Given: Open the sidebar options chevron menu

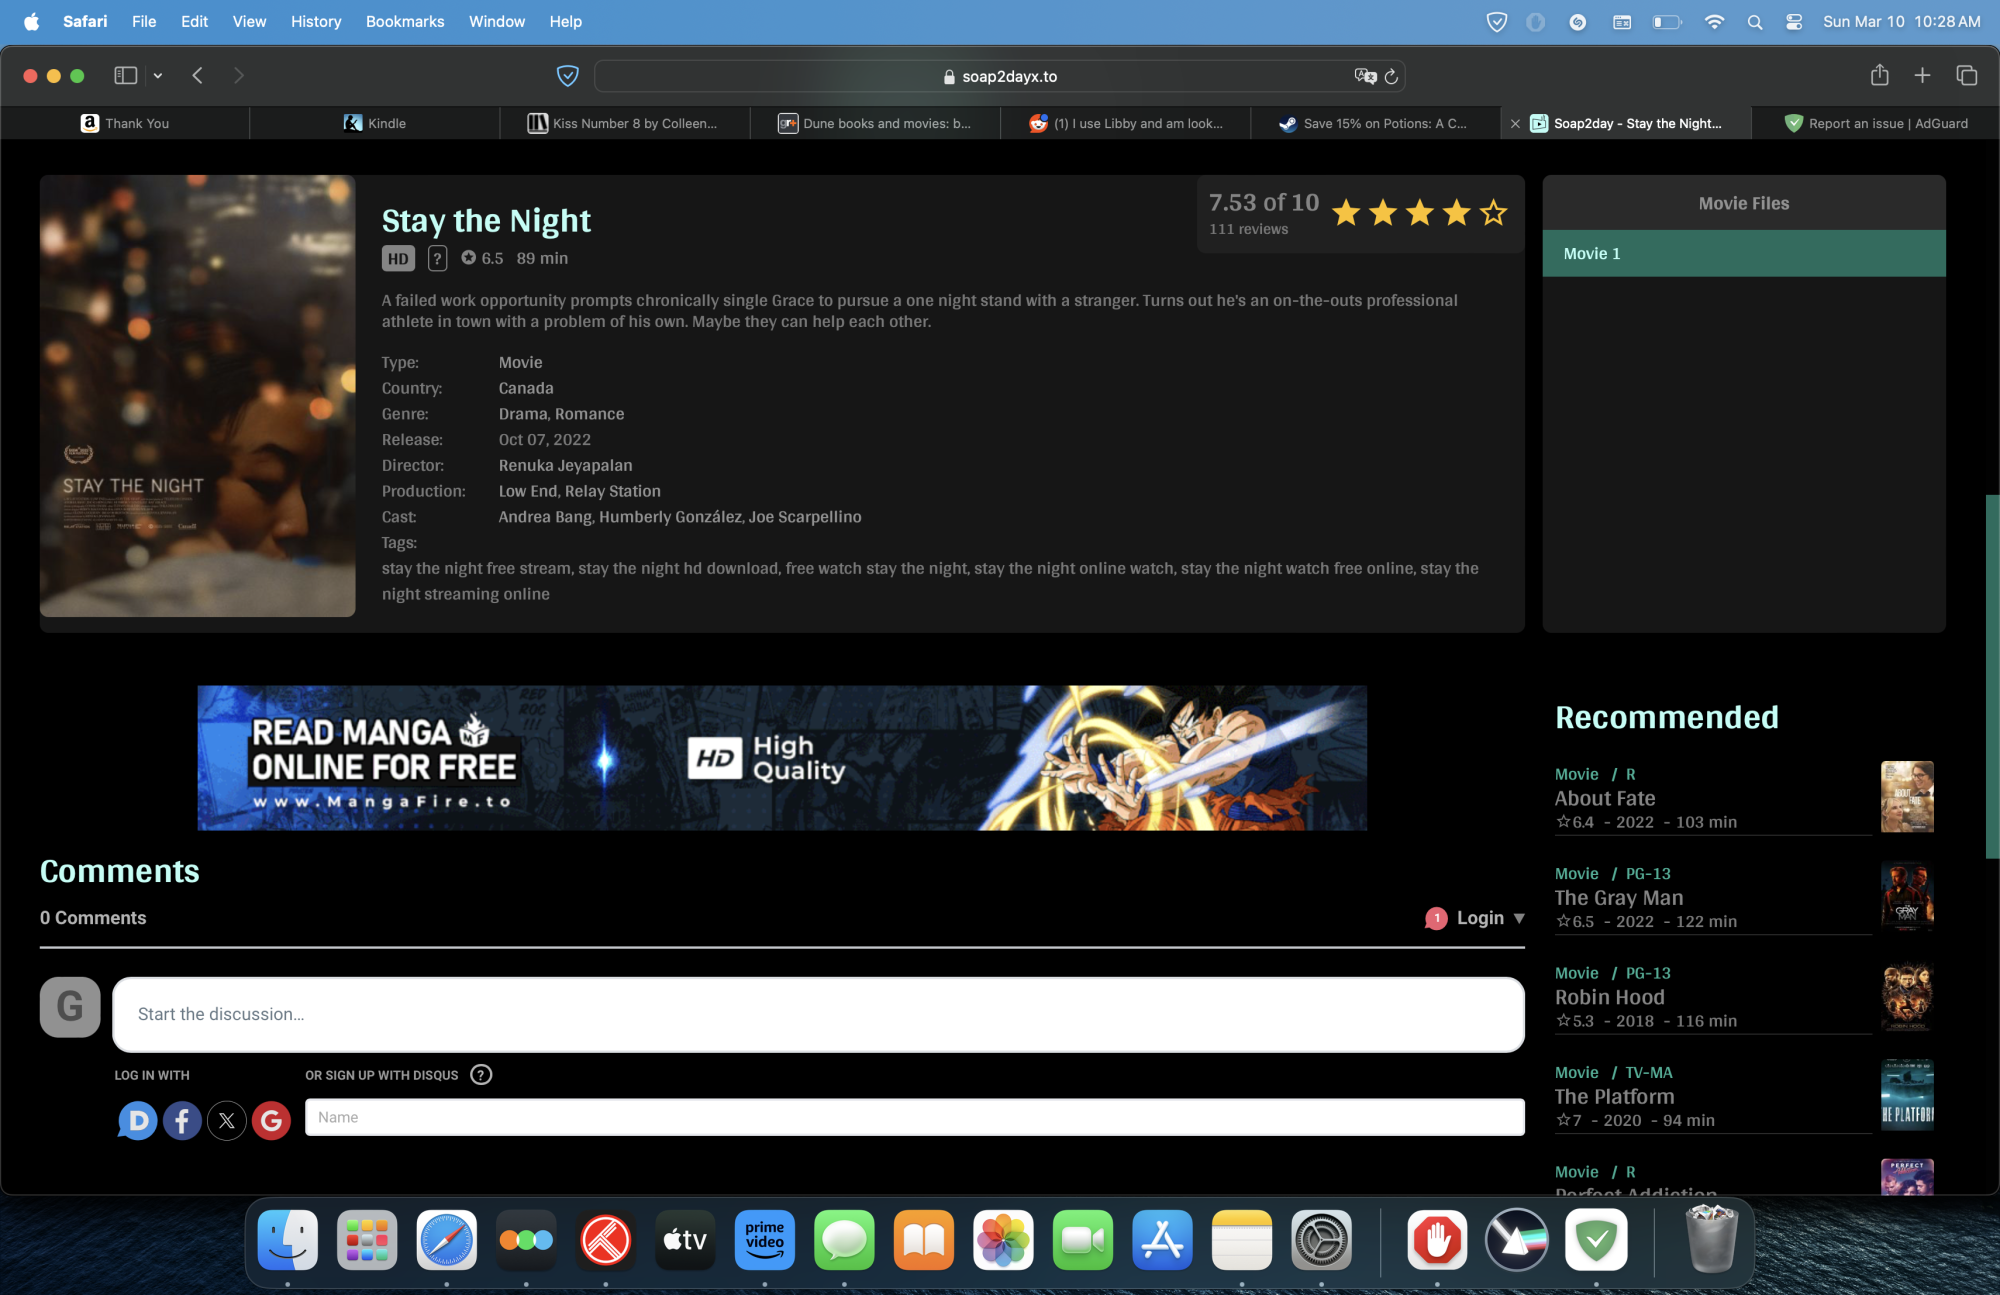Looking at the screenshot, I should [157, 76].
